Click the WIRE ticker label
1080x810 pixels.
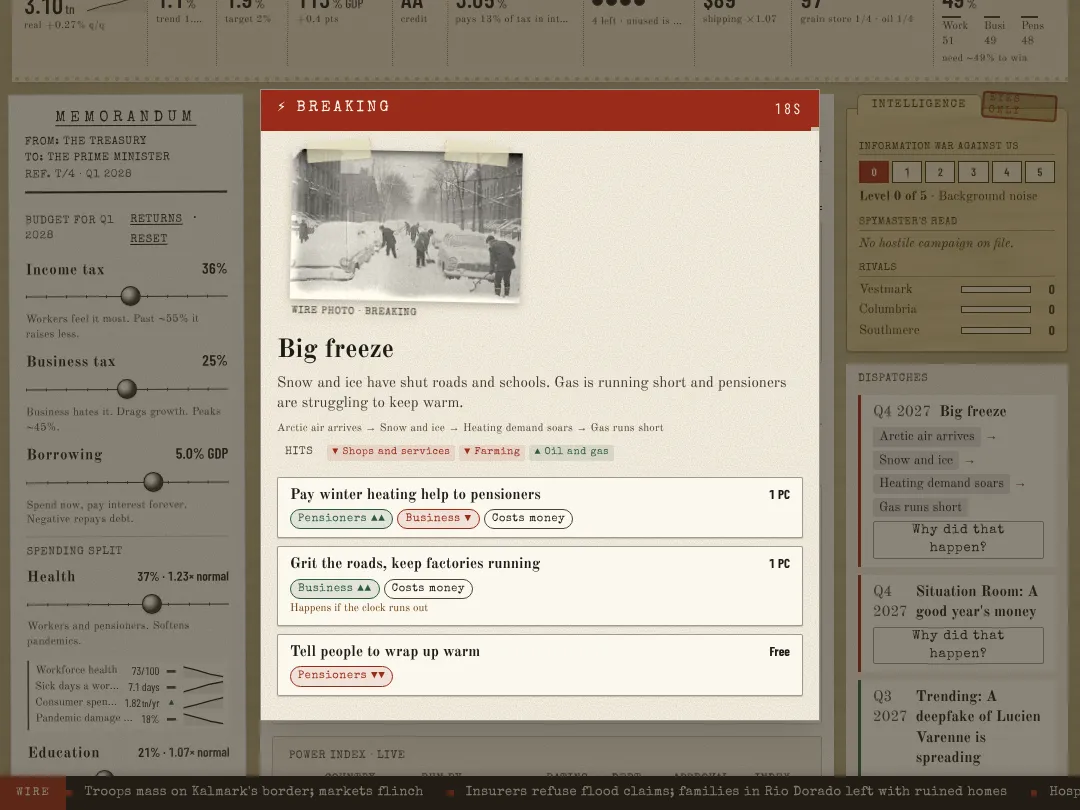point(32,791)
